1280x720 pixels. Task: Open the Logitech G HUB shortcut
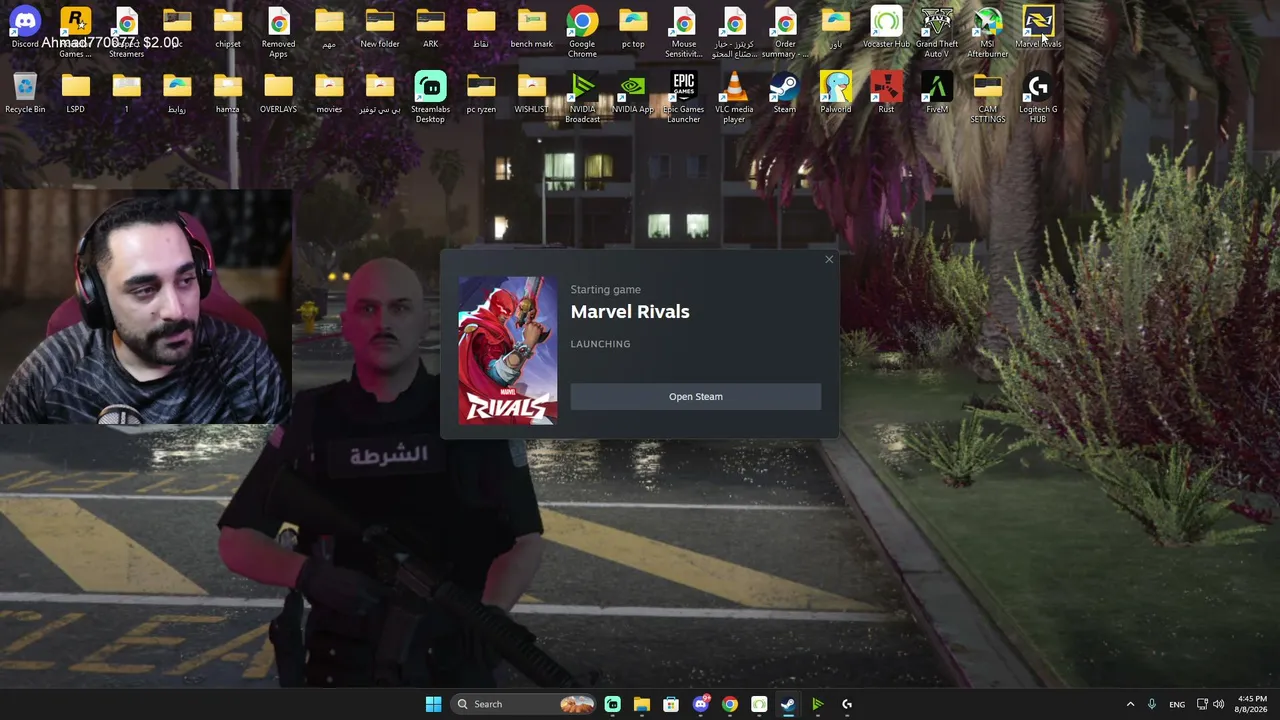1038,97
